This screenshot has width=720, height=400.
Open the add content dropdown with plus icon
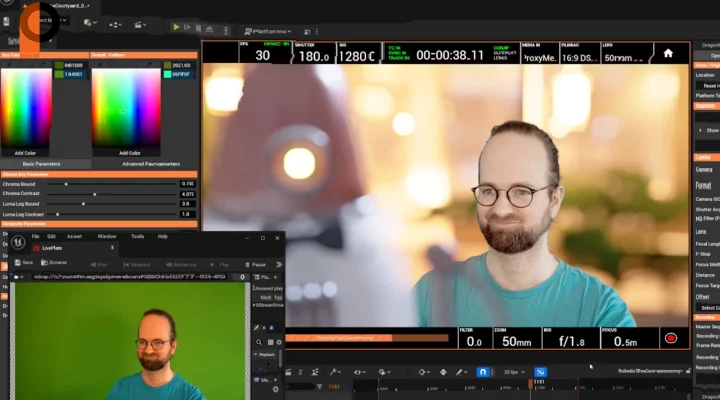(x=90, y=23)
